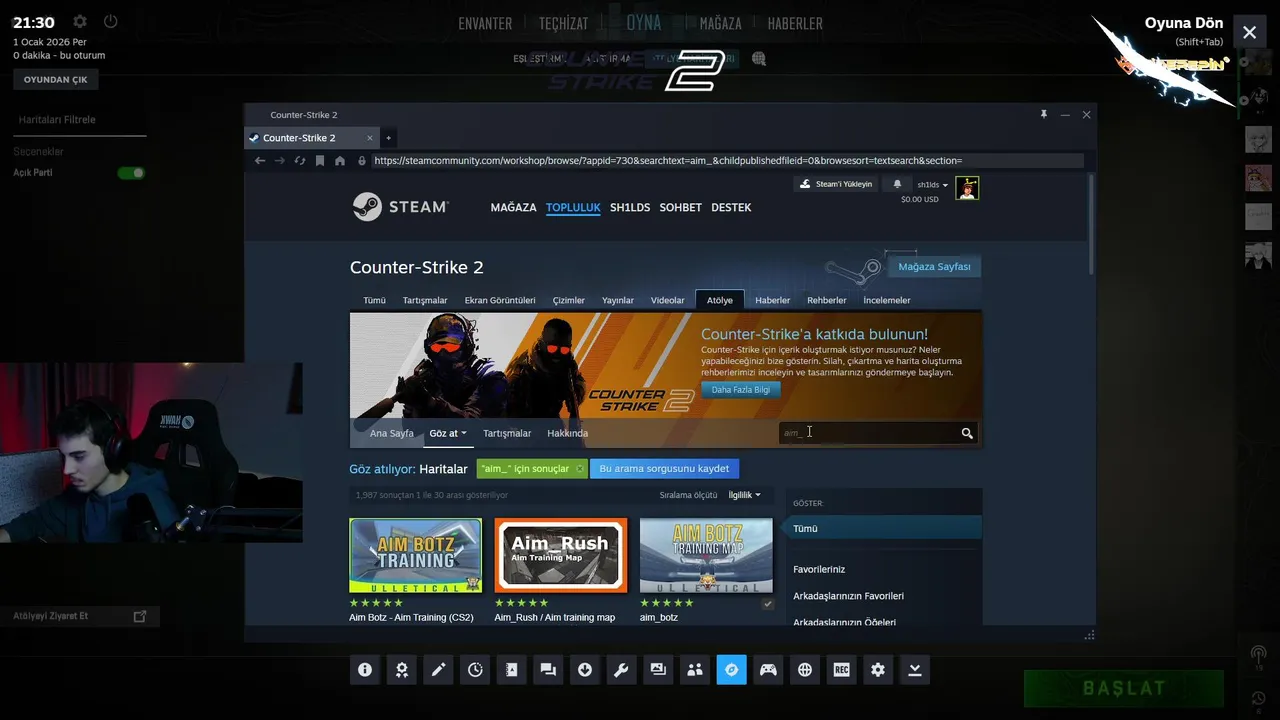Click the OYUNDAN ÇIK button

click(56, 79)
